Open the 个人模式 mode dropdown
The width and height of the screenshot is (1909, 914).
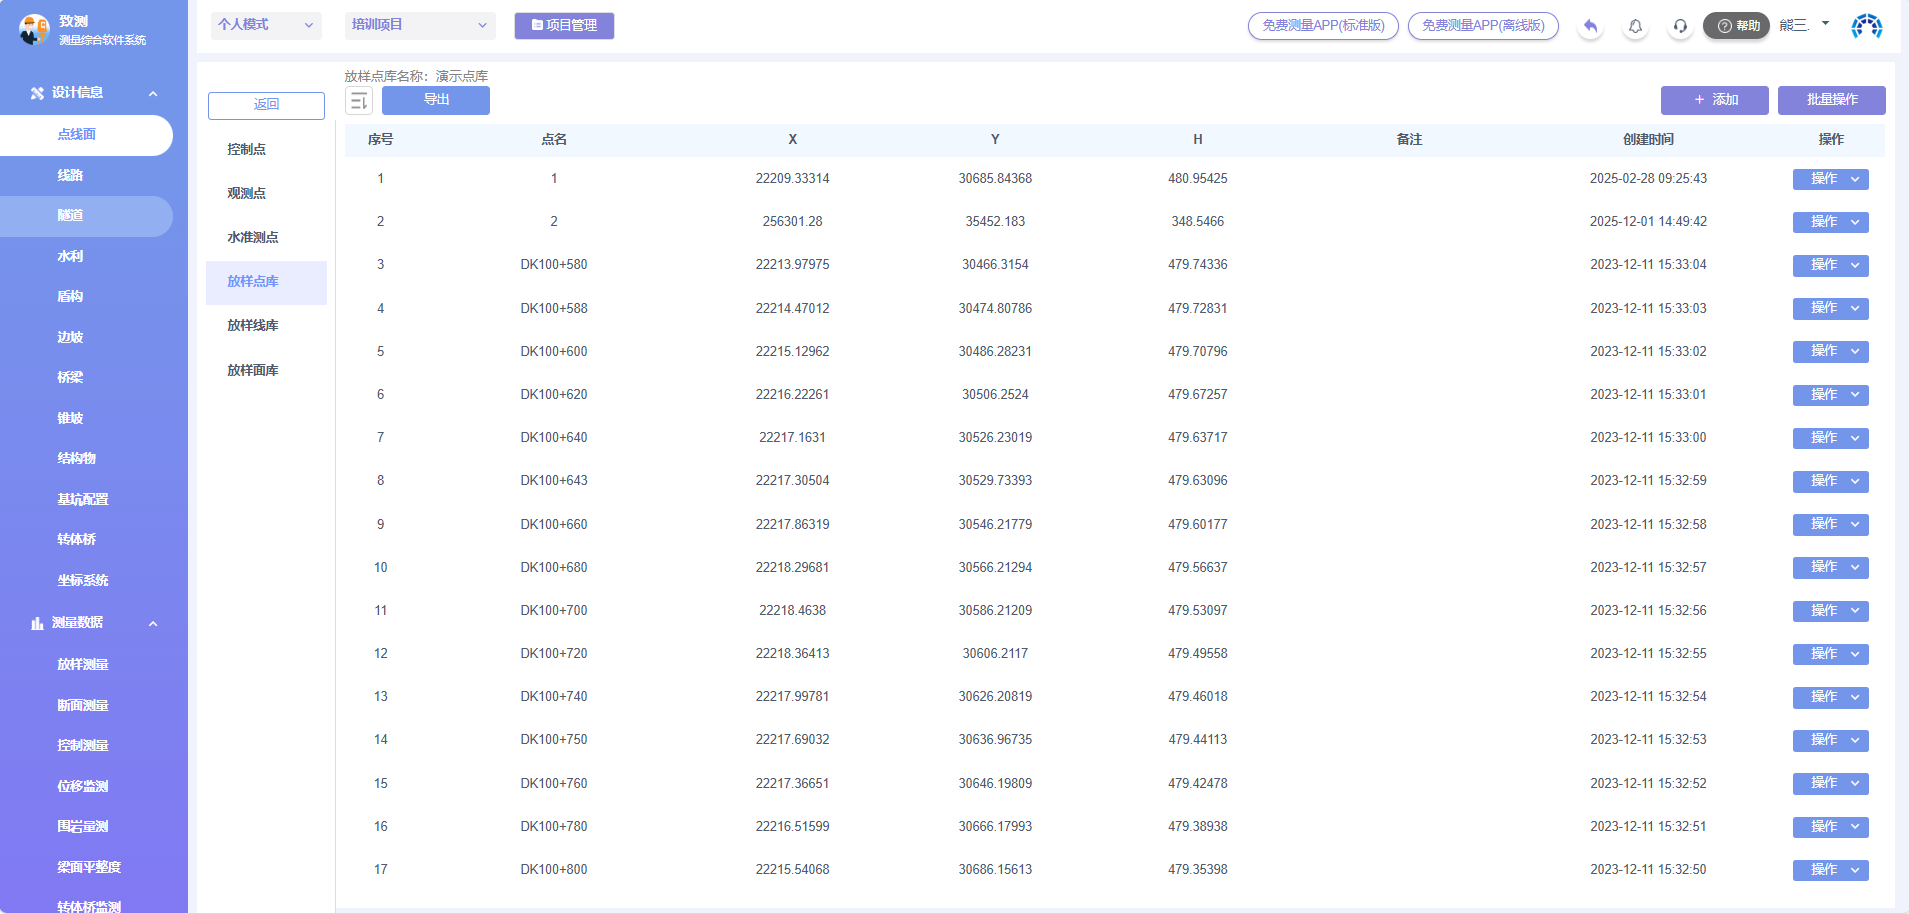[x=265, y=25]
